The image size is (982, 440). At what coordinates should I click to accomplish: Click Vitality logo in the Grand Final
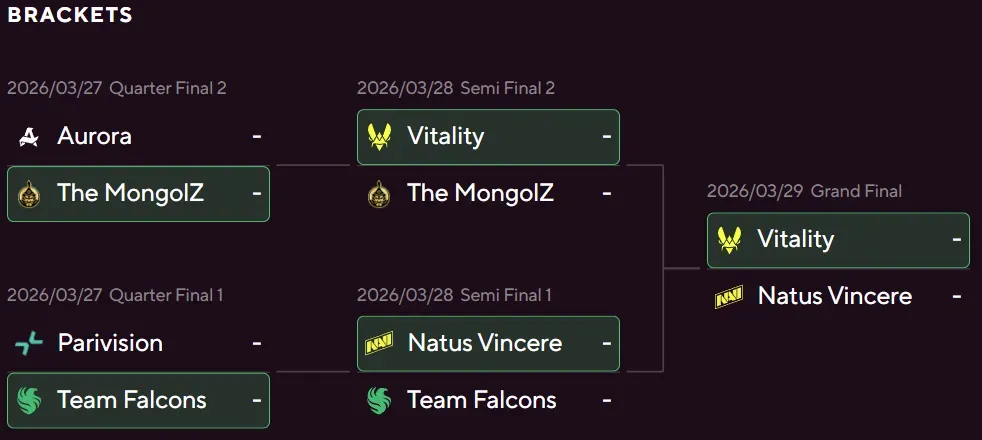pyautogui.click(x=729, y=240)
